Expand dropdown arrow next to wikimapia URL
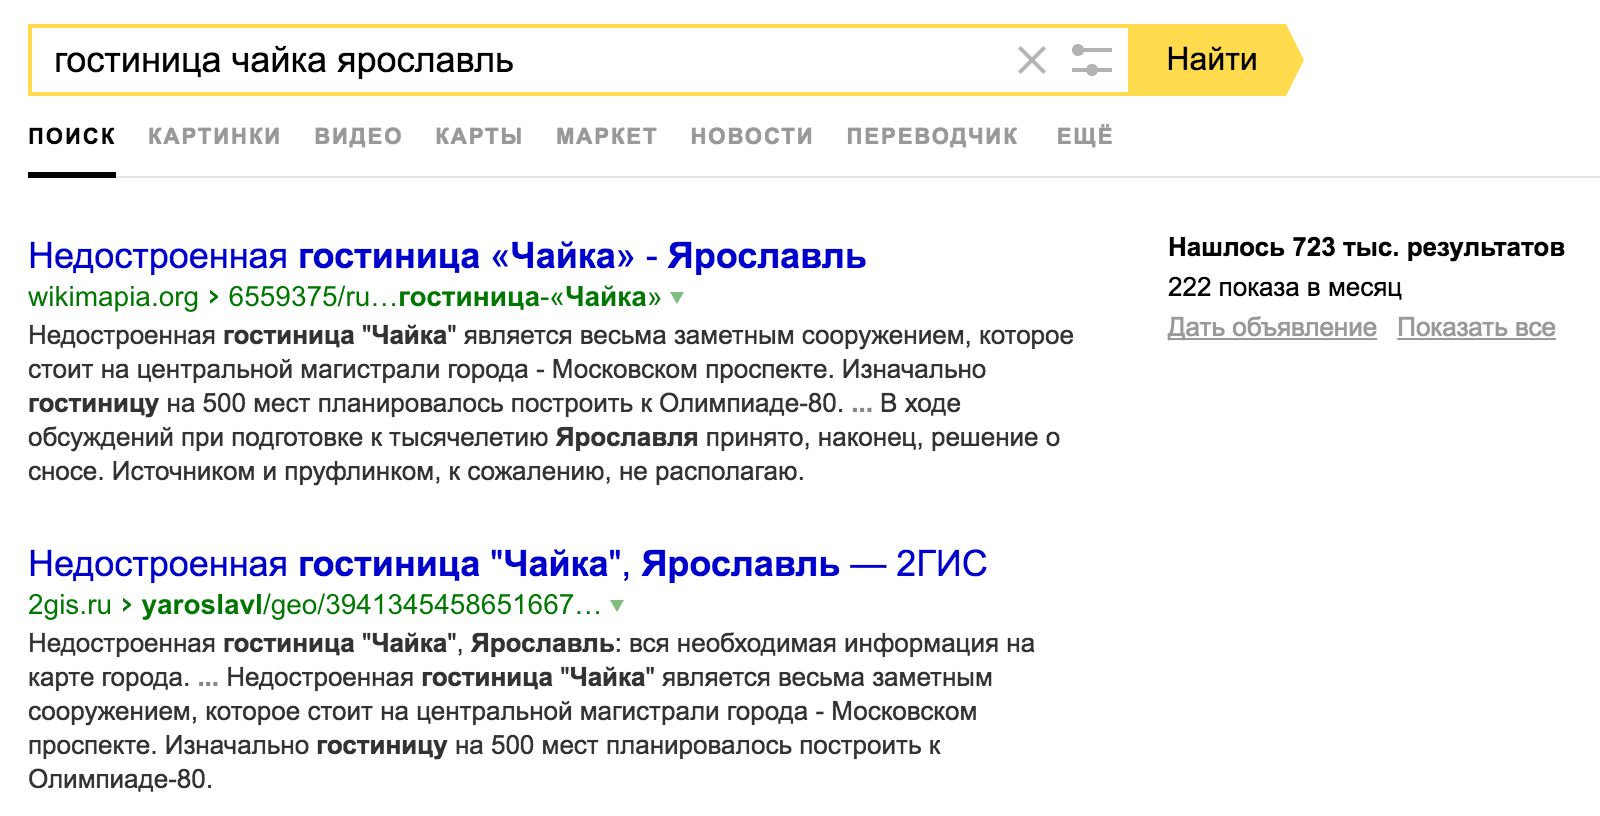The height and width of the screenshot is (816, 1600). (x=677, y=297)
